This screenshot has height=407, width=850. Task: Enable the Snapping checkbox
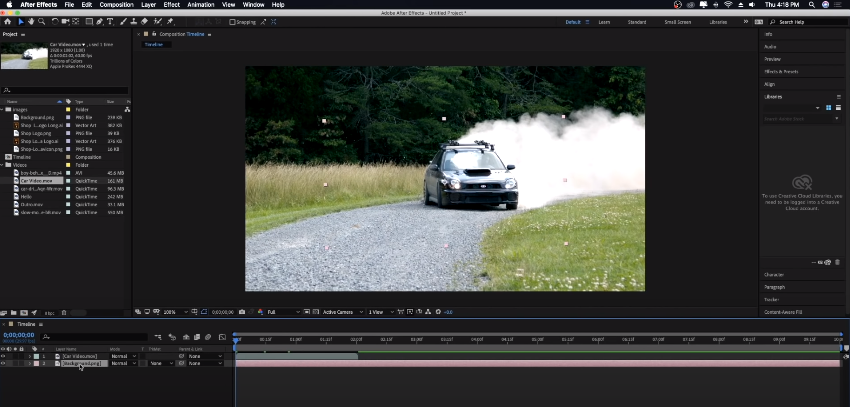point(233,21)
